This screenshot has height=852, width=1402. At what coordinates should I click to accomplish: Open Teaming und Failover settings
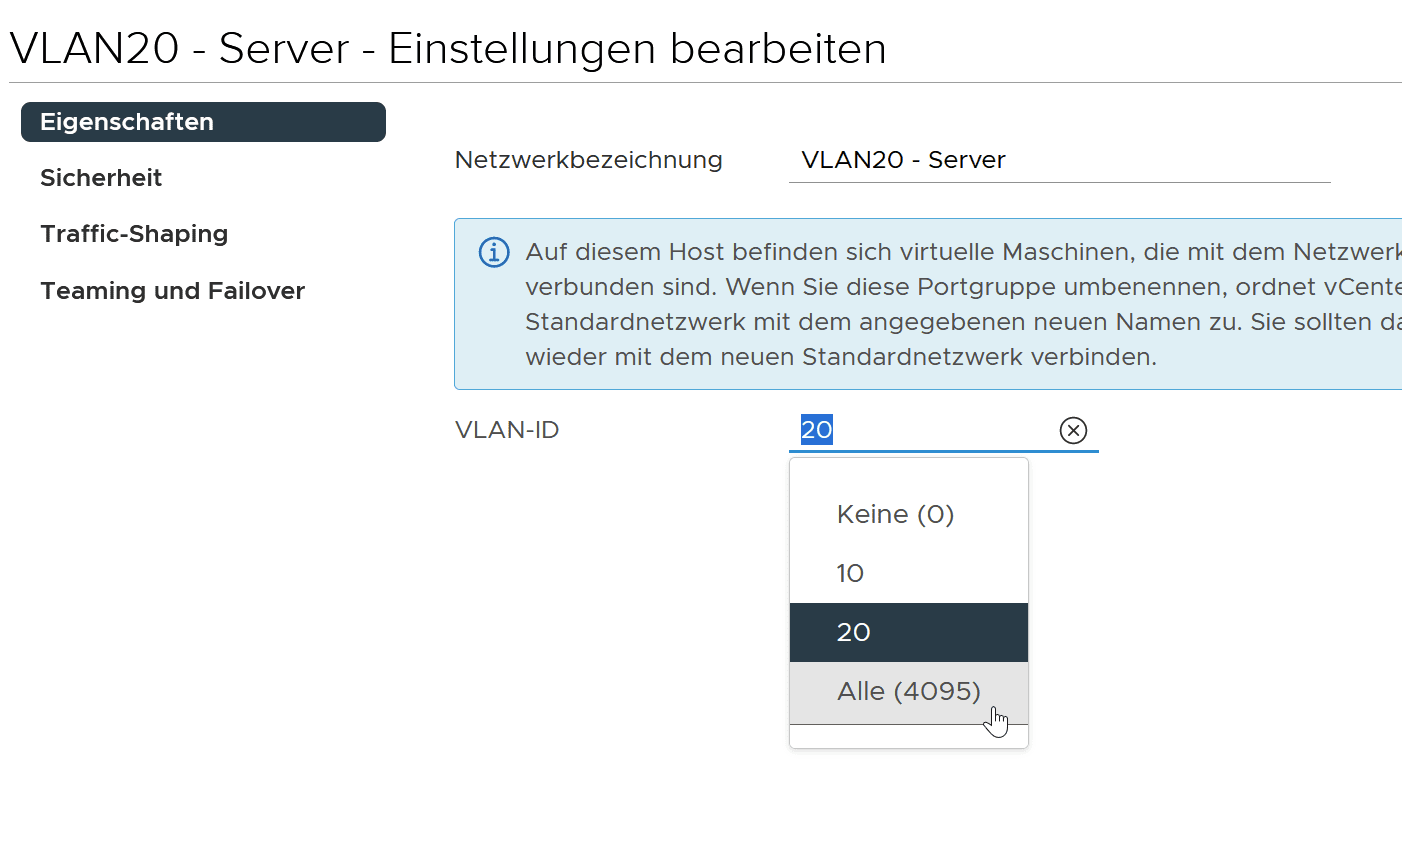[172, 291]
